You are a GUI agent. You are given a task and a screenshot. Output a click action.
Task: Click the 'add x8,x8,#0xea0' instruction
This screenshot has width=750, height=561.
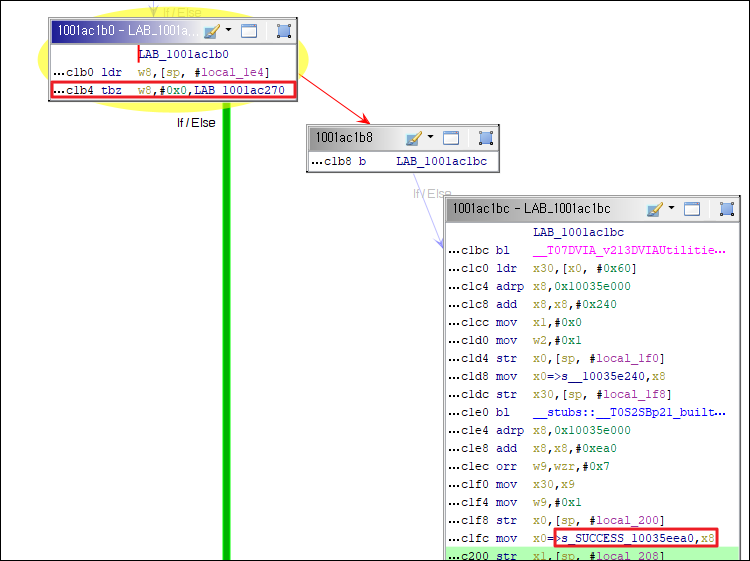(532, 448)
